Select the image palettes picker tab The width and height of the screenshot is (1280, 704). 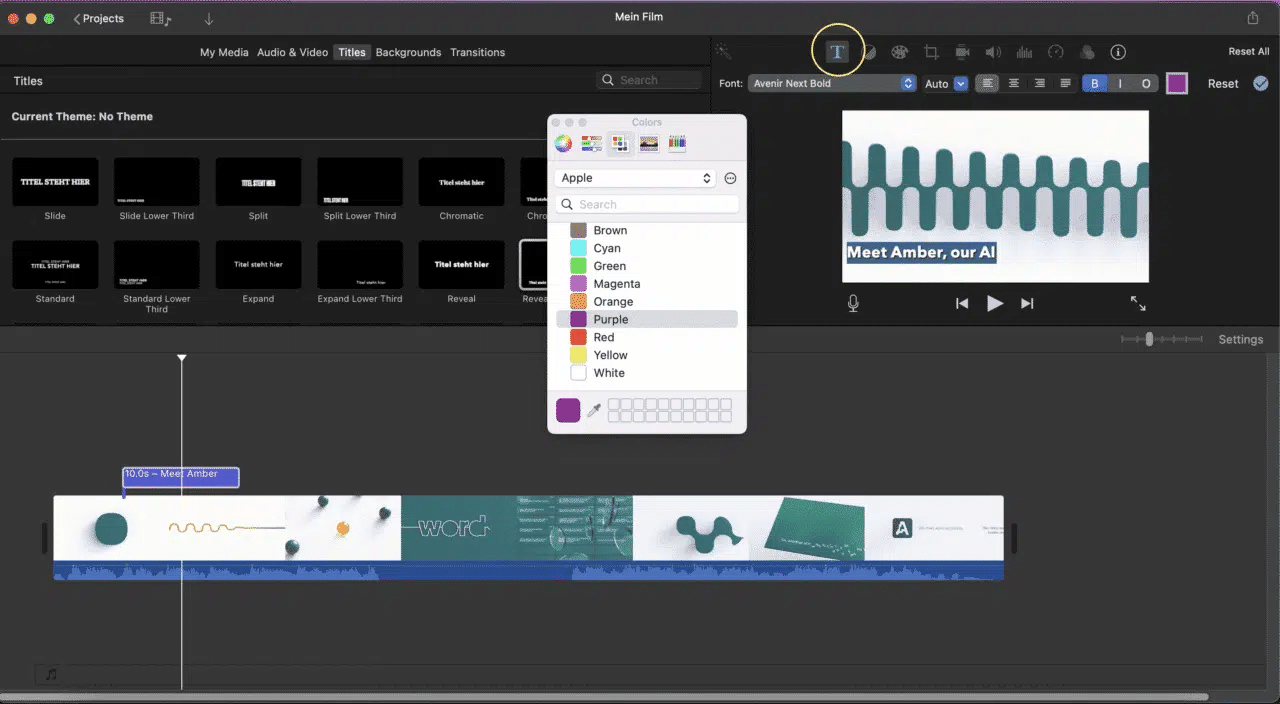pyautogui.click(x=649, y=144)
